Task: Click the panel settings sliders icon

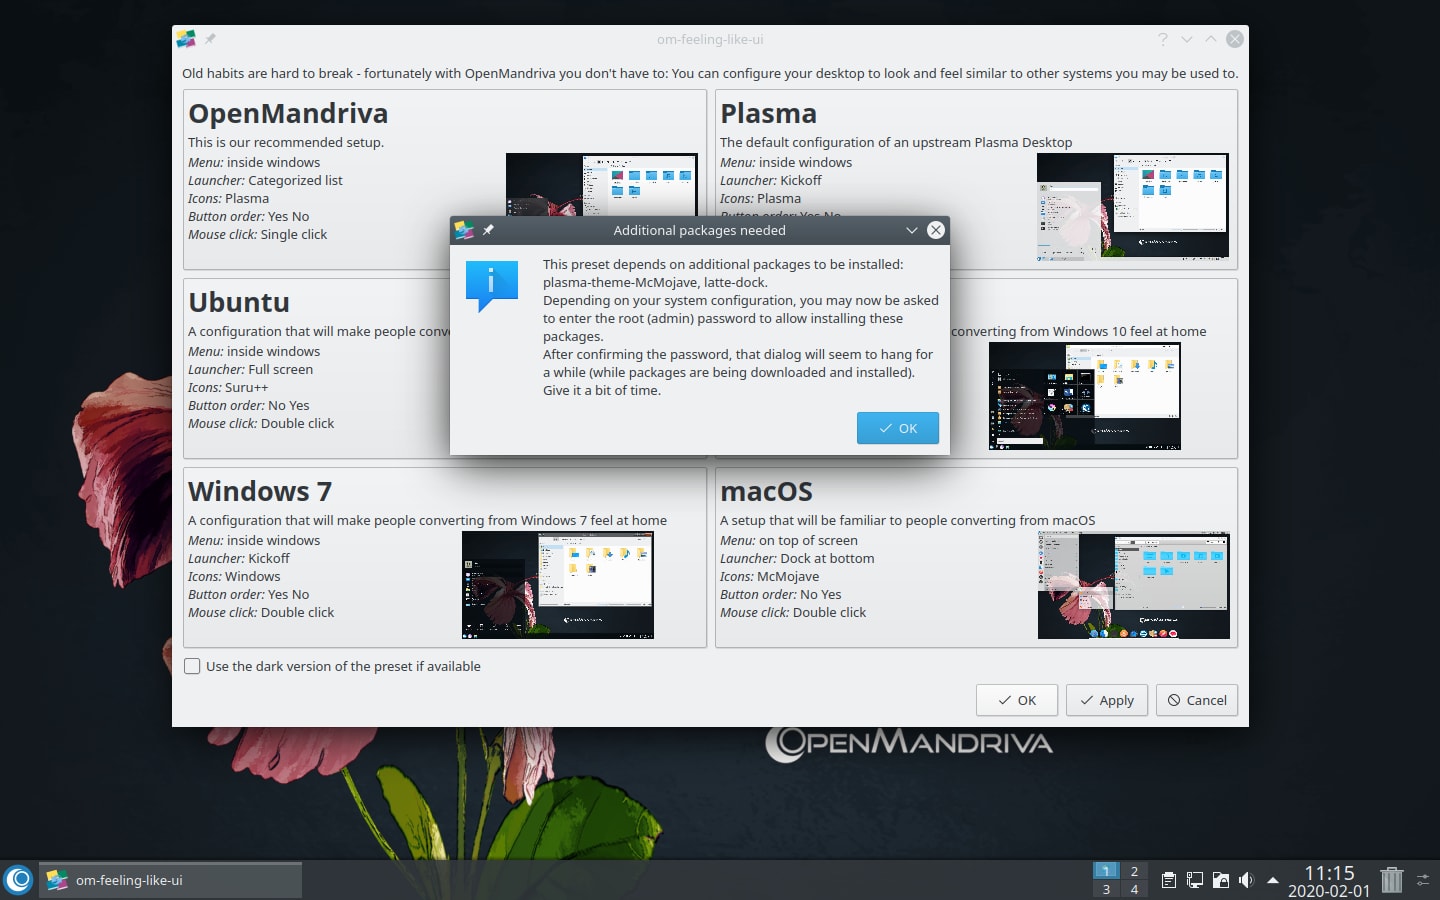Action: point(1423,880)
